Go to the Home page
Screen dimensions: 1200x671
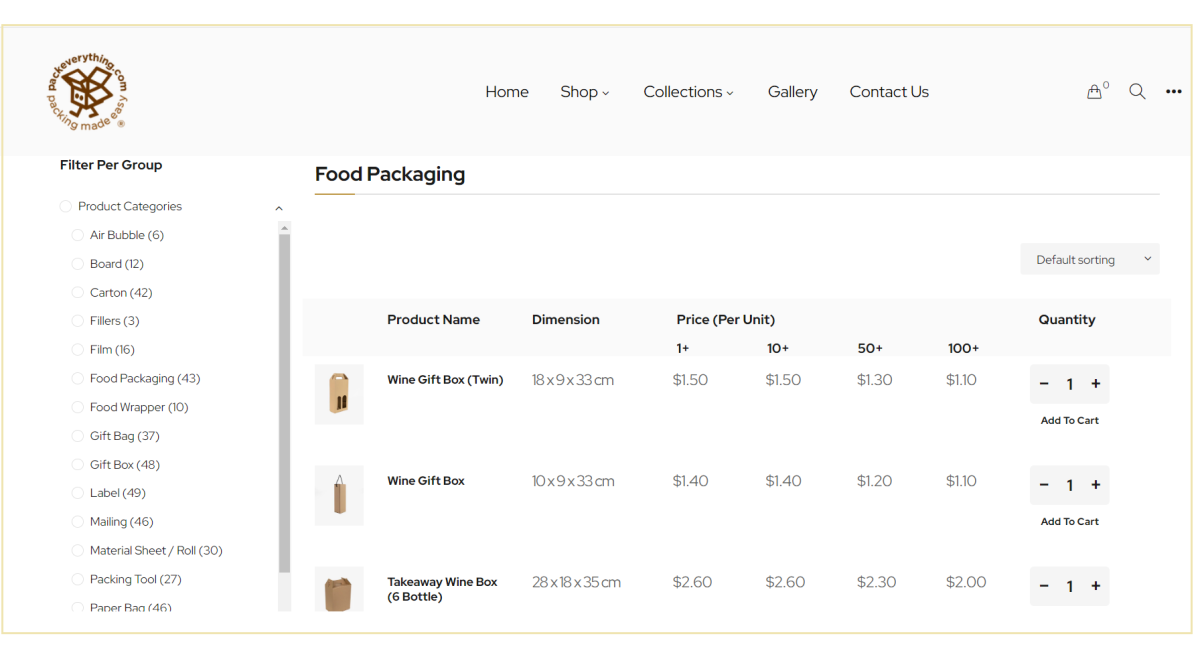coord(507,92)
